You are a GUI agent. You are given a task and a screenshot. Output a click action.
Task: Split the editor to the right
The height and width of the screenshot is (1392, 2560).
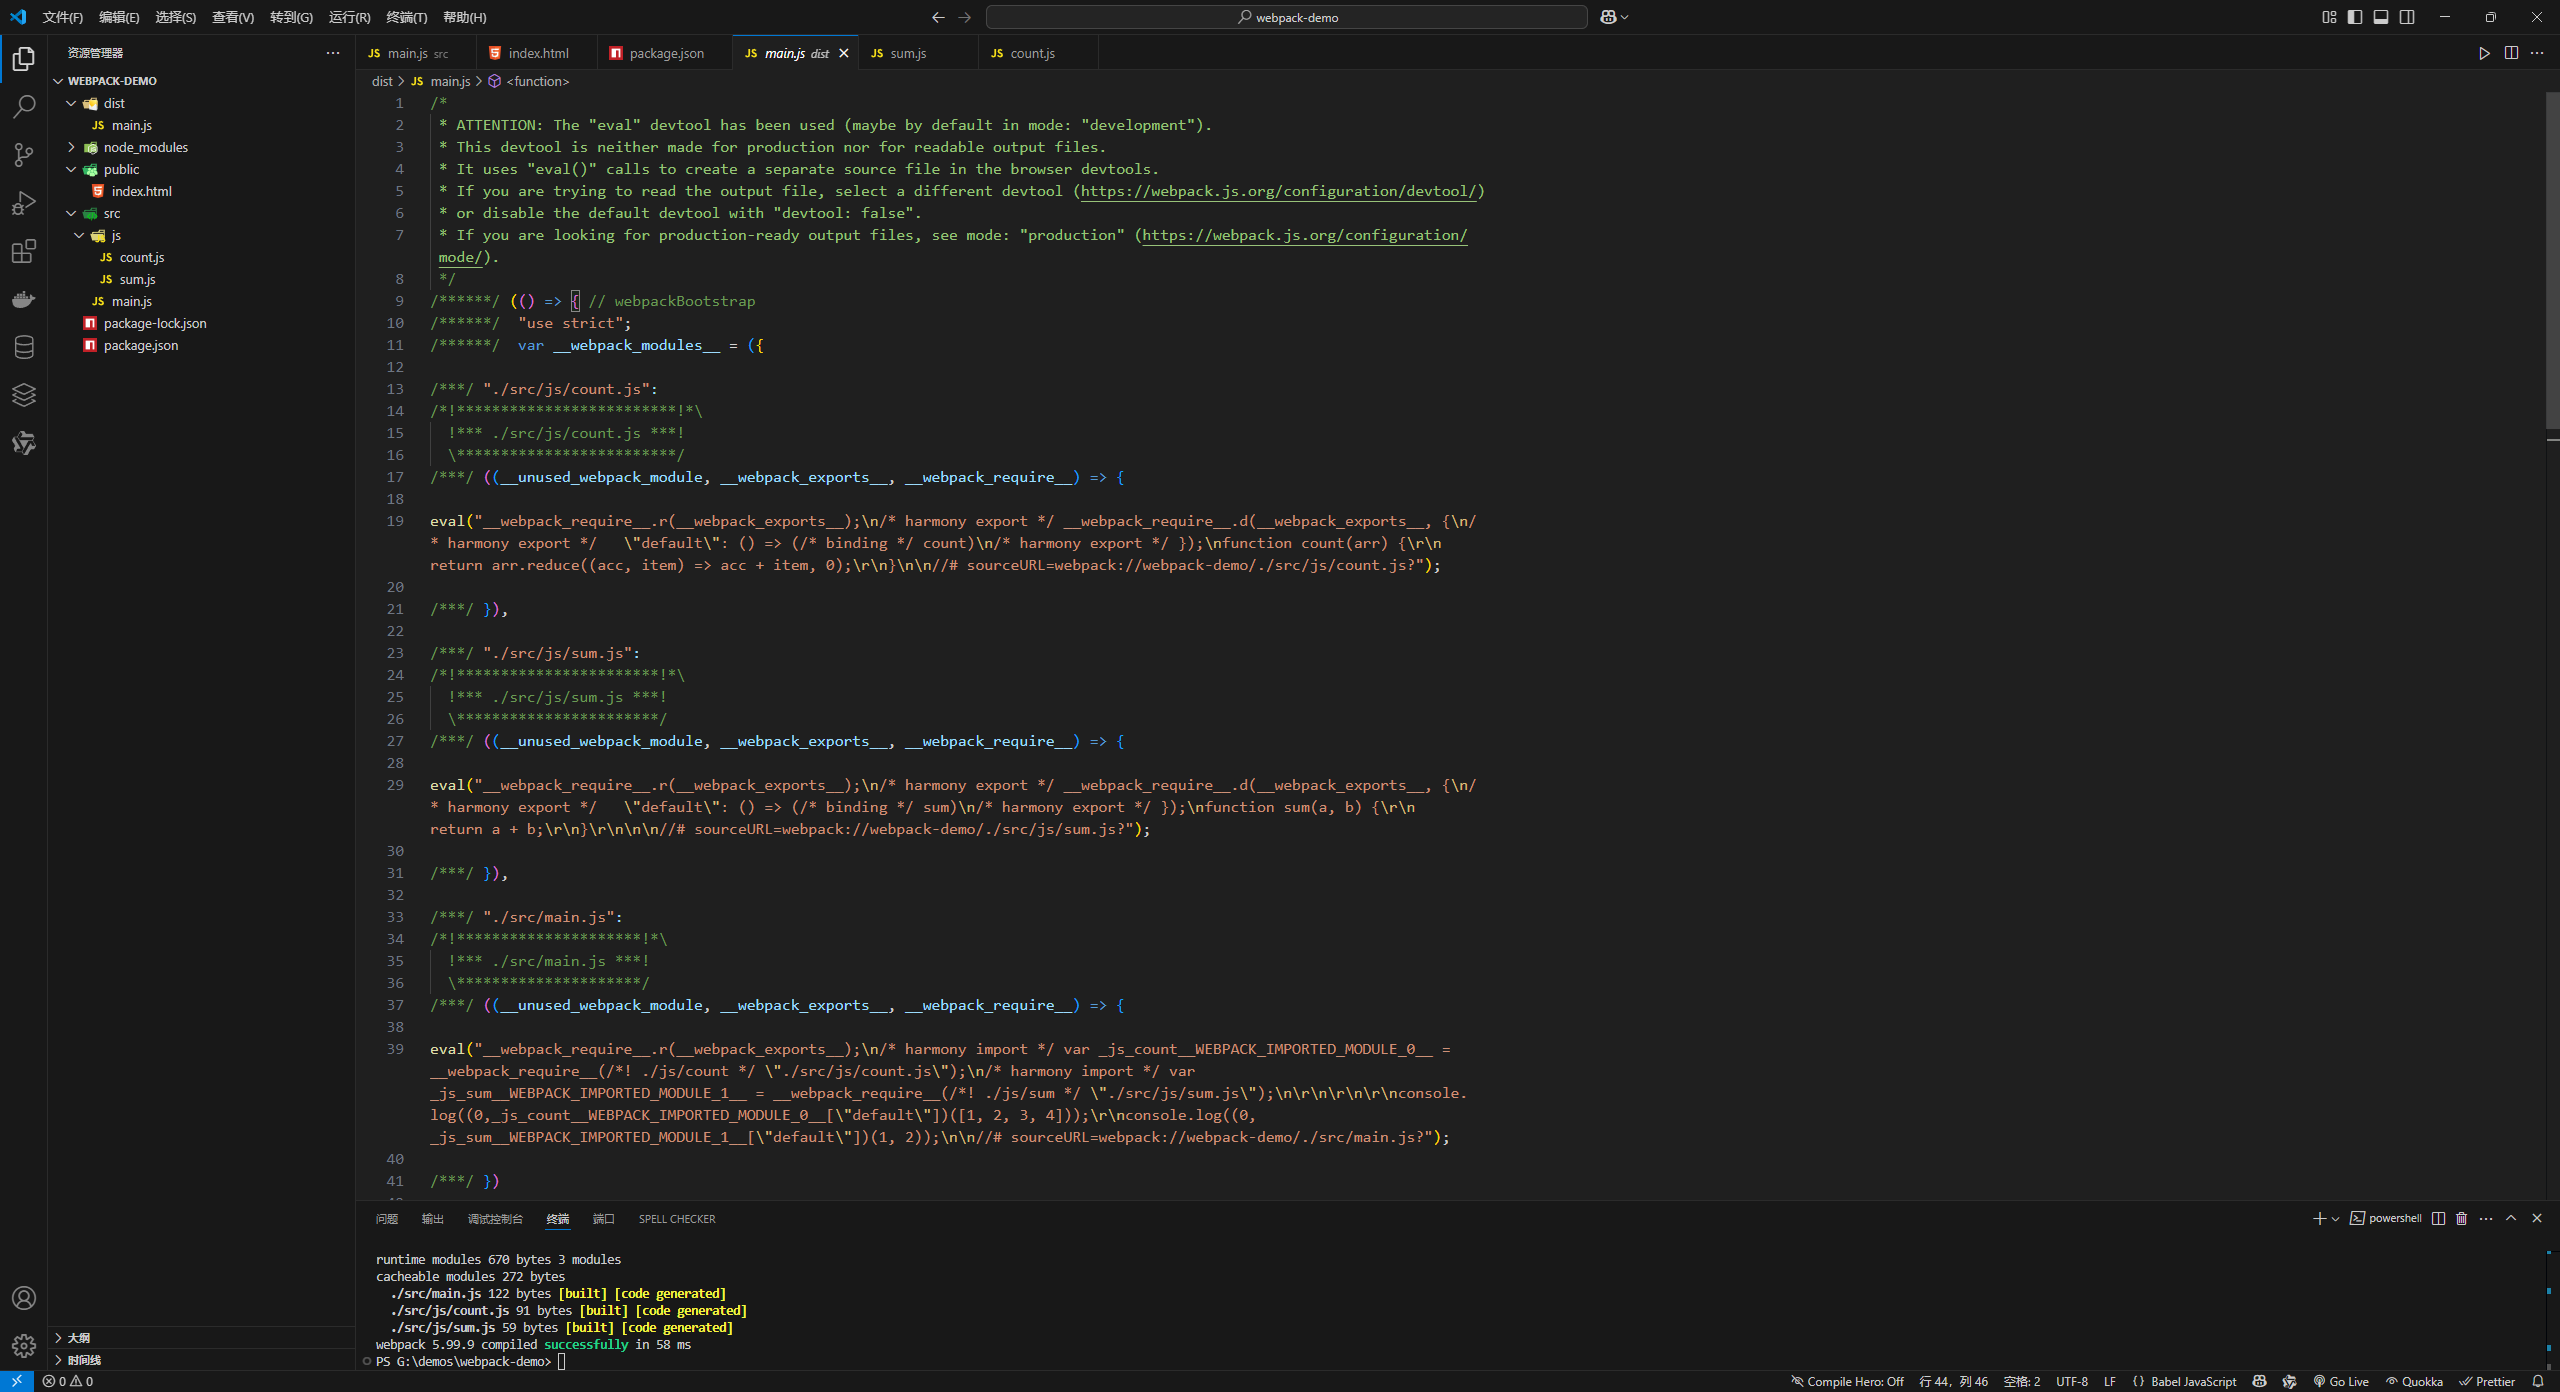[x=2511, y=53]
